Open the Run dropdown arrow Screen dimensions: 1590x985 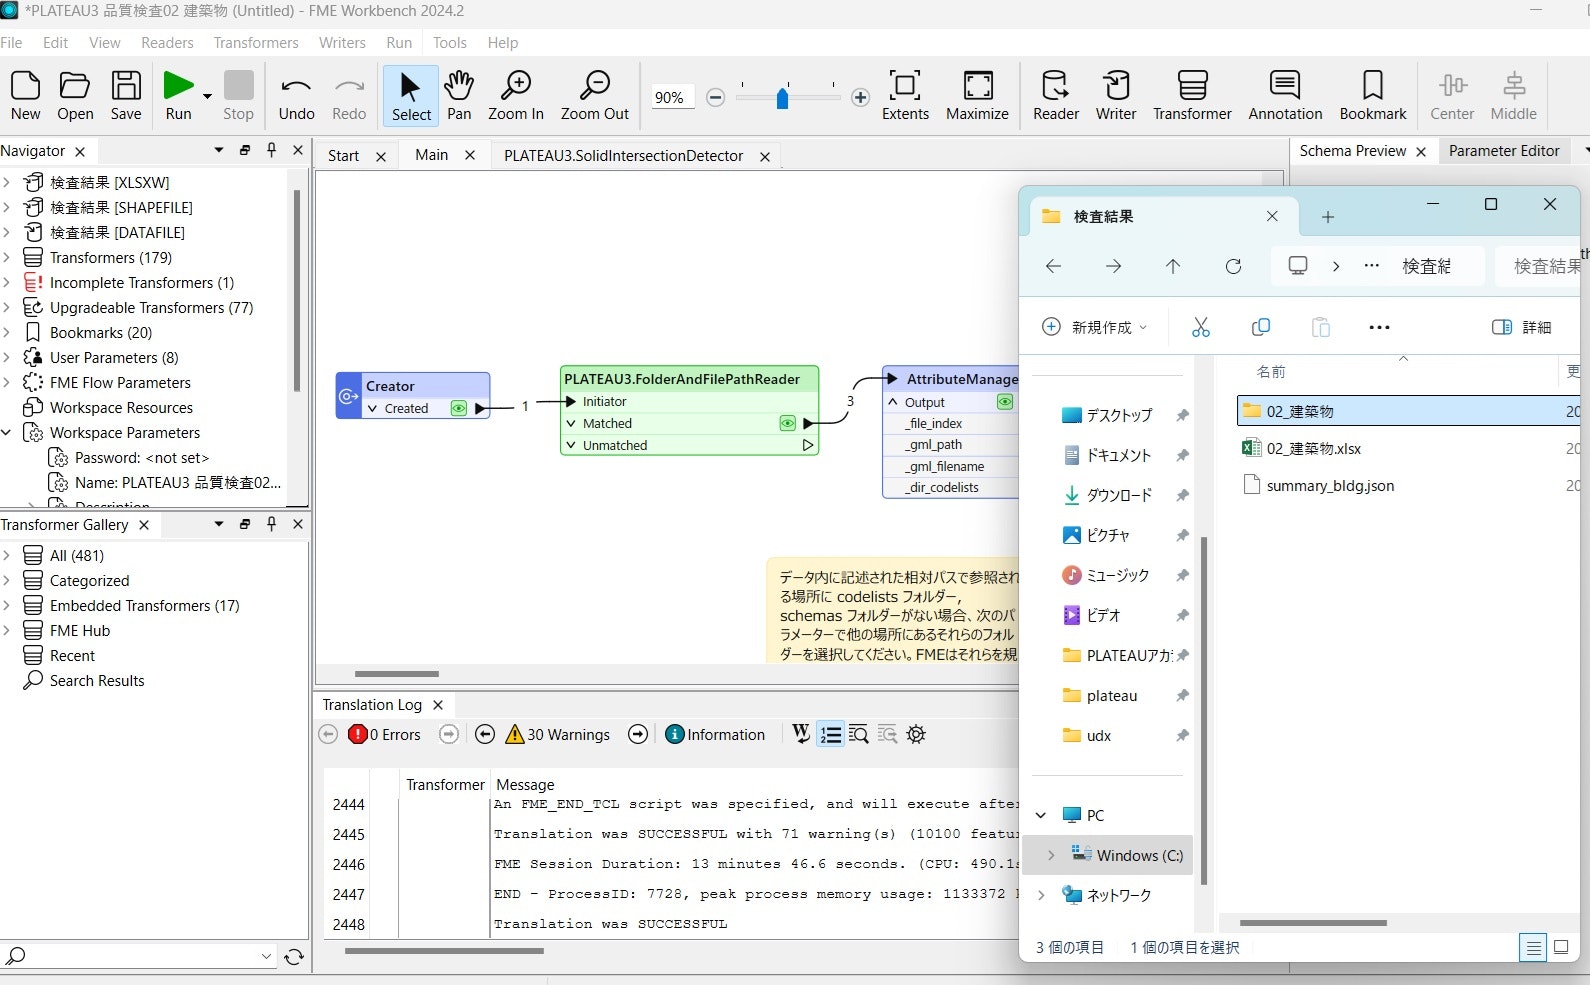point(207,96)
